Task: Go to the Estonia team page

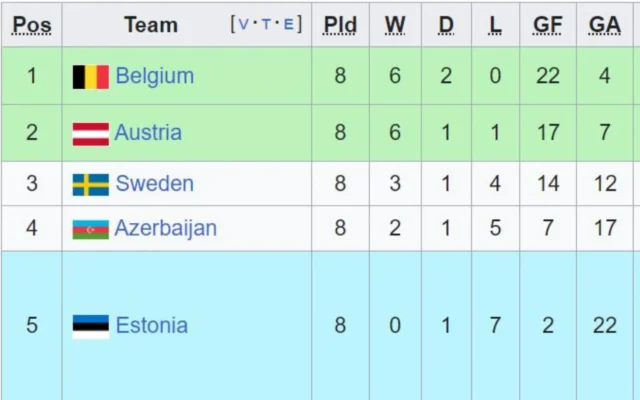Action: pos(151,325)
